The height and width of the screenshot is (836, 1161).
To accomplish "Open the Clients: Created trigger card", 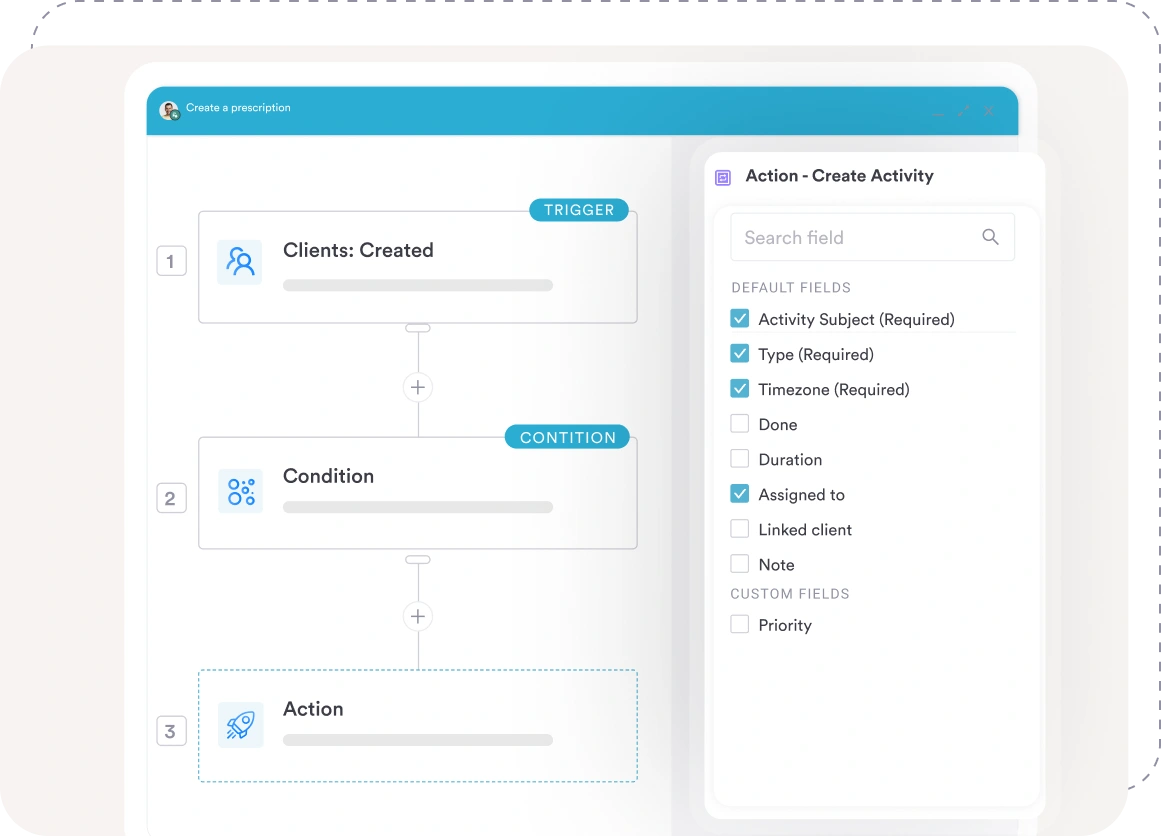I will [x=417, y=266].
